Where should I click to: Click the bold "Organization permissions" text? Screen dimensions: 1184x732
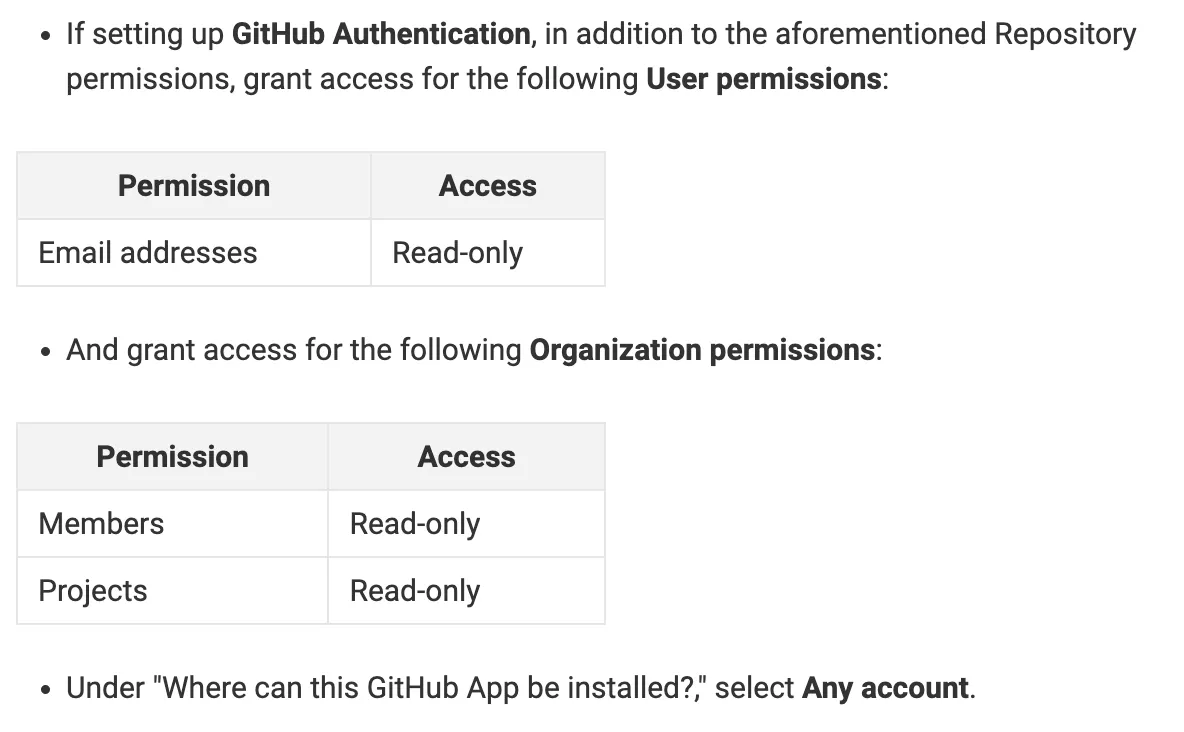[x=702, y=350]
